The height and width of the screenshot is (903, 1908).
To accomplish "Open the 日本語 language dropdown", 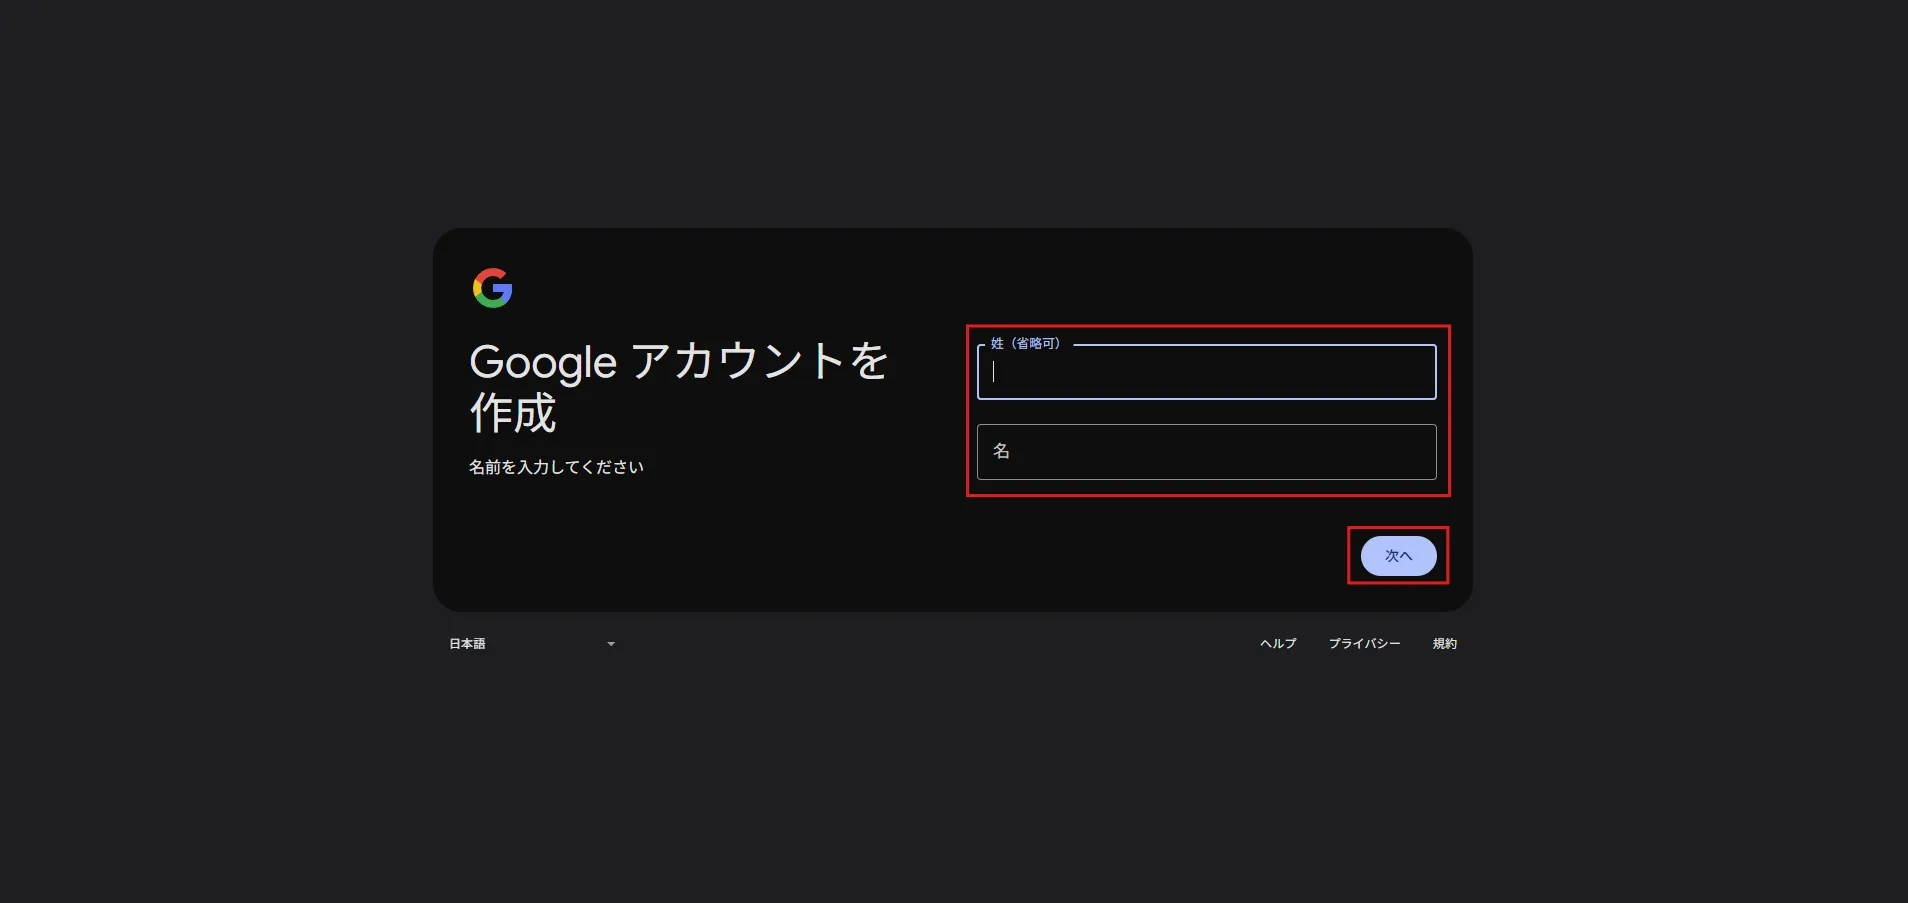I will (532, 644).
